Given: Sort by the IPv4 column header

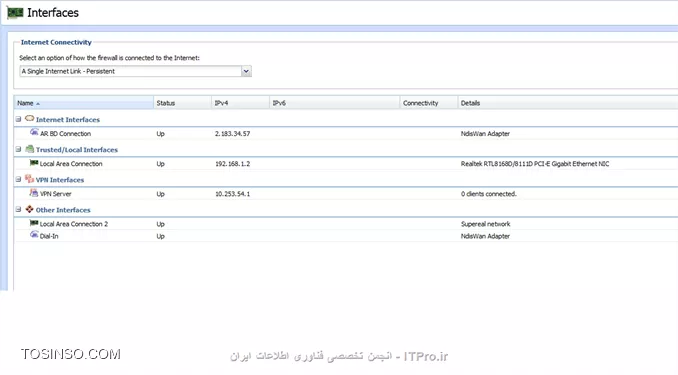Looking at the screenshot, I should click(240, 103).
